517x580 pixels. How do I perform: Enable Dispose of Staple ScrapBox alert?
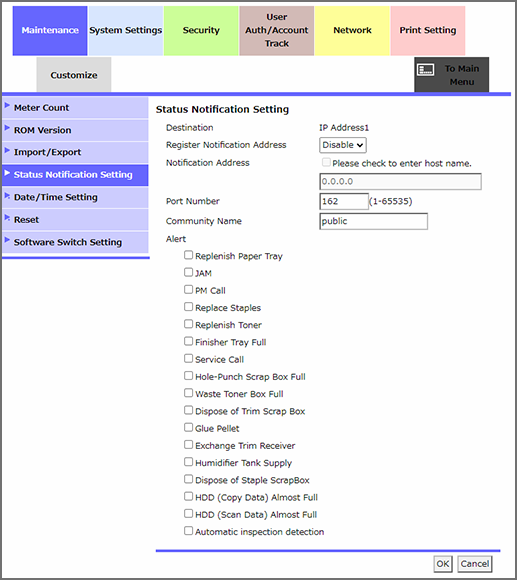click(x=189, y=479)
